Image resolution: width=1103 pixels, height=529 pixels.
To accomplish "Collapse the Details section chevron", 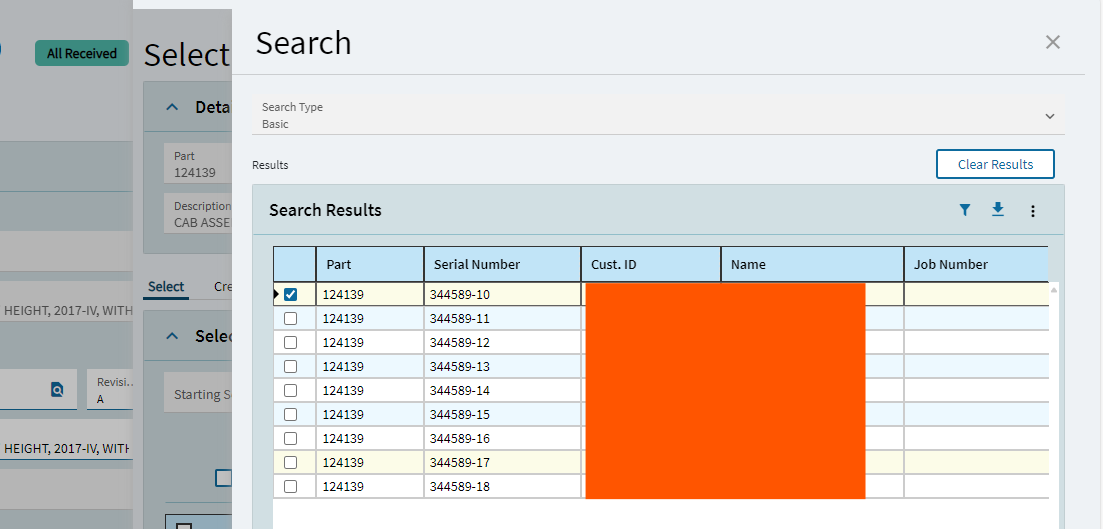I will click(x=172, y=107).
